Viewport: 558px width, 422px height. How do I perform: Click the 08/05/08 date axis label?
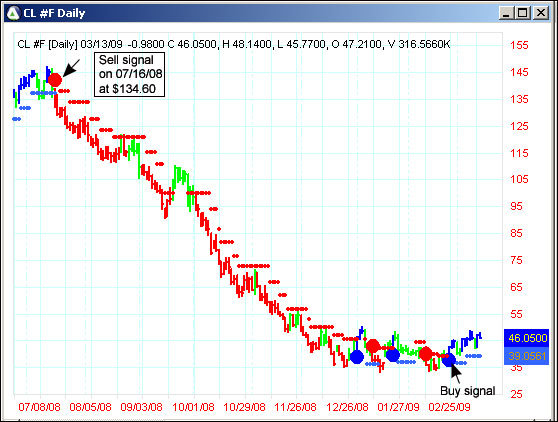[x=90, y=407]
